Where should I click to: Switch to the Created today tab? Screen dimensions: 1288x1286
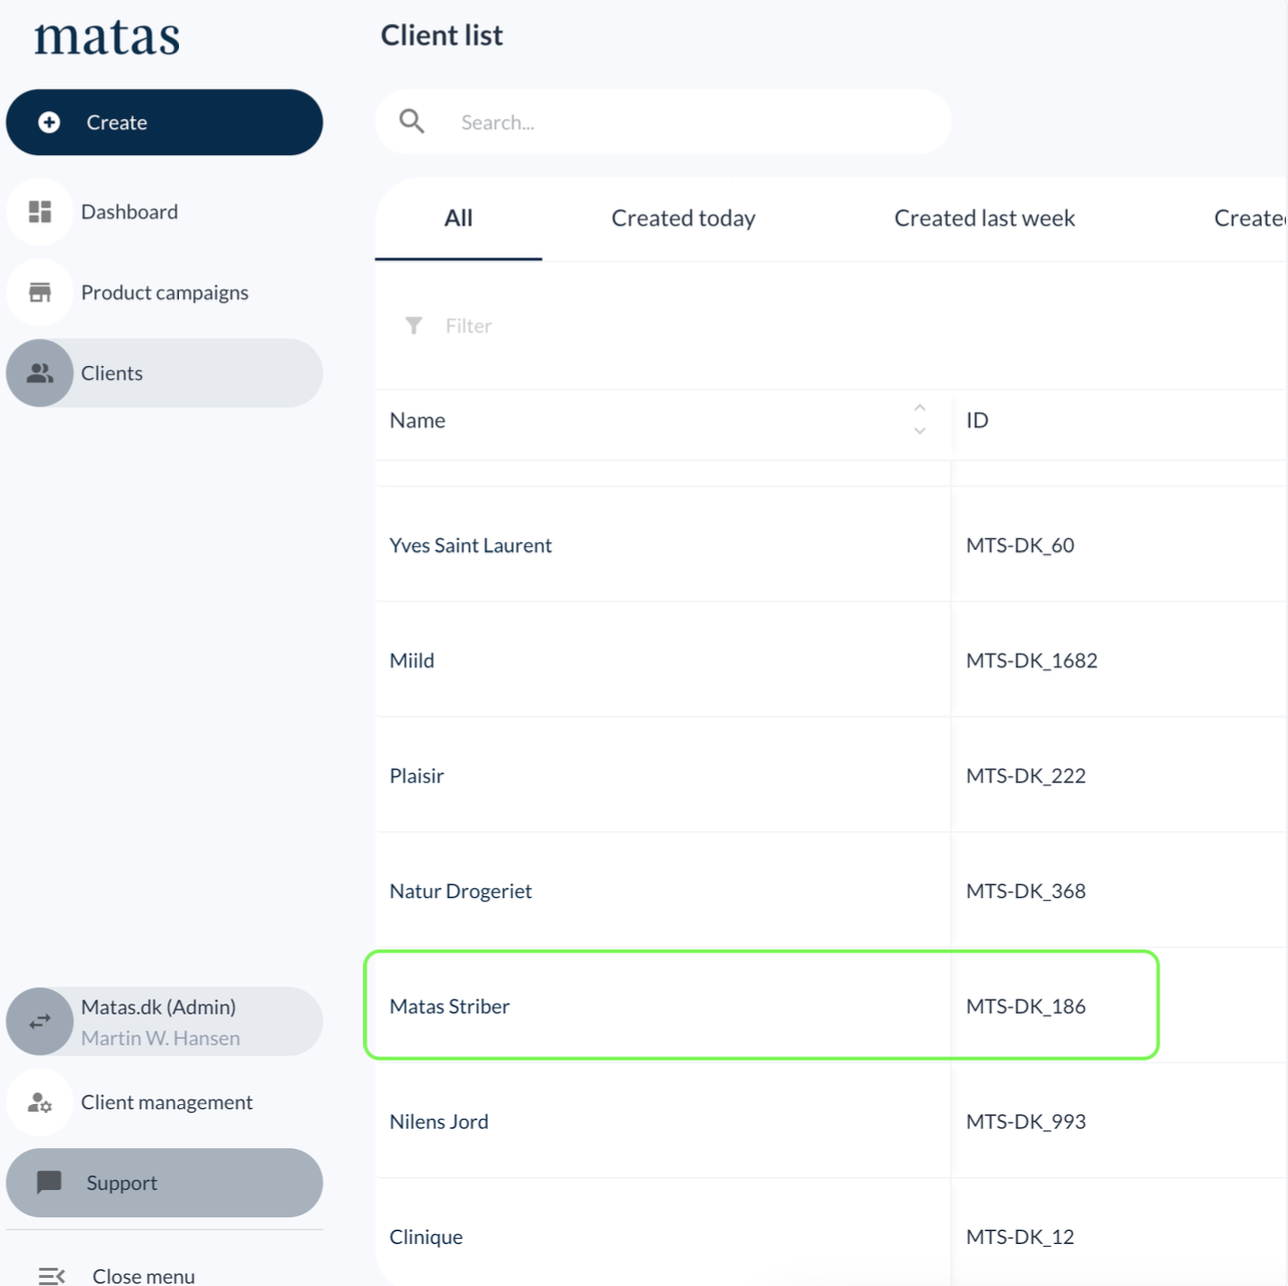(683, 218)
